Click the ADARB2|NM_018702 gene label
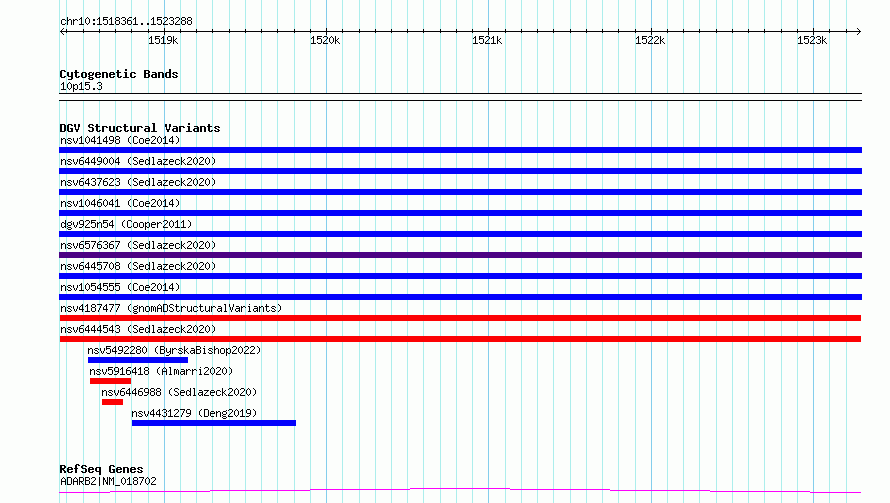 pos(108,481)
